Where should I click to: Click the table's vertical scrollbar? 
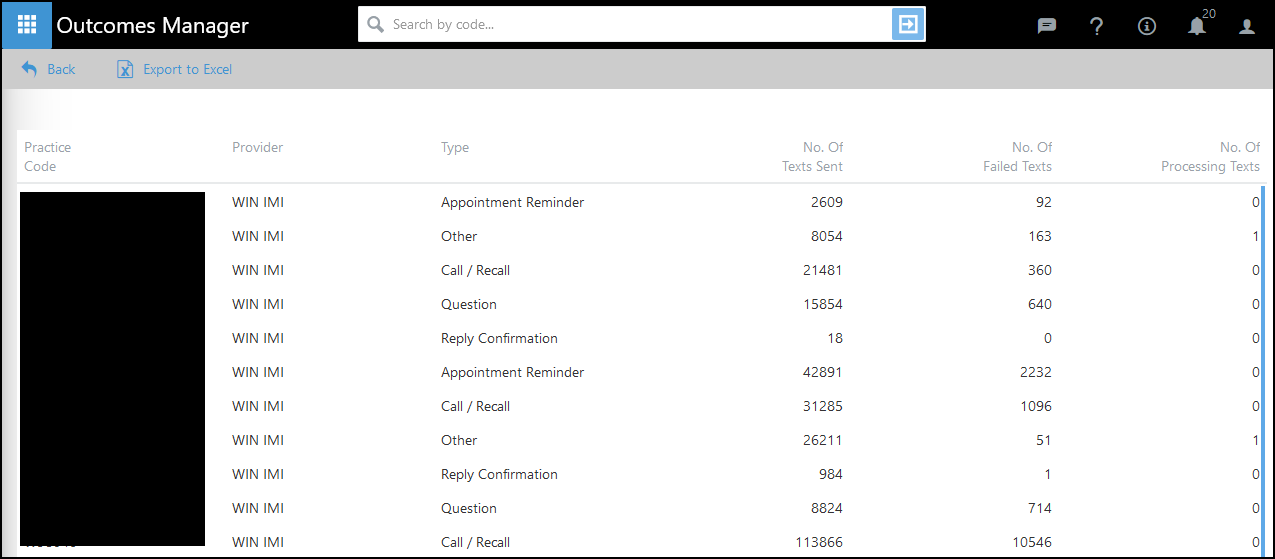tap(1263, 370)
